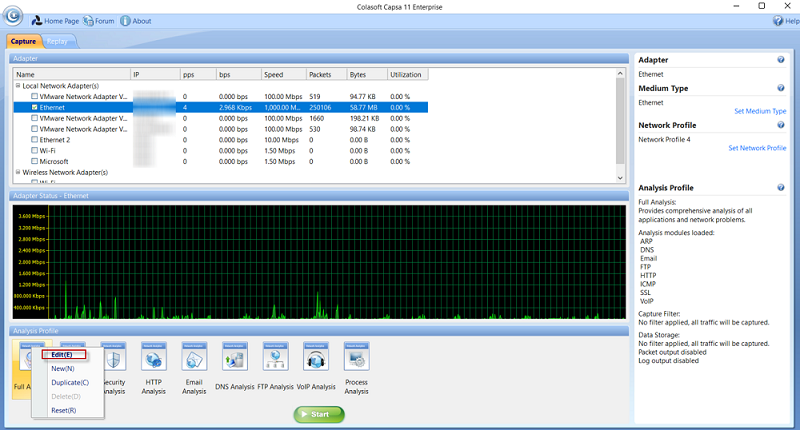Click the 10.00 Mbps speed cell
Image resolution: width=800 pixels, height=430 pixels.
click(x=282, y=140)
